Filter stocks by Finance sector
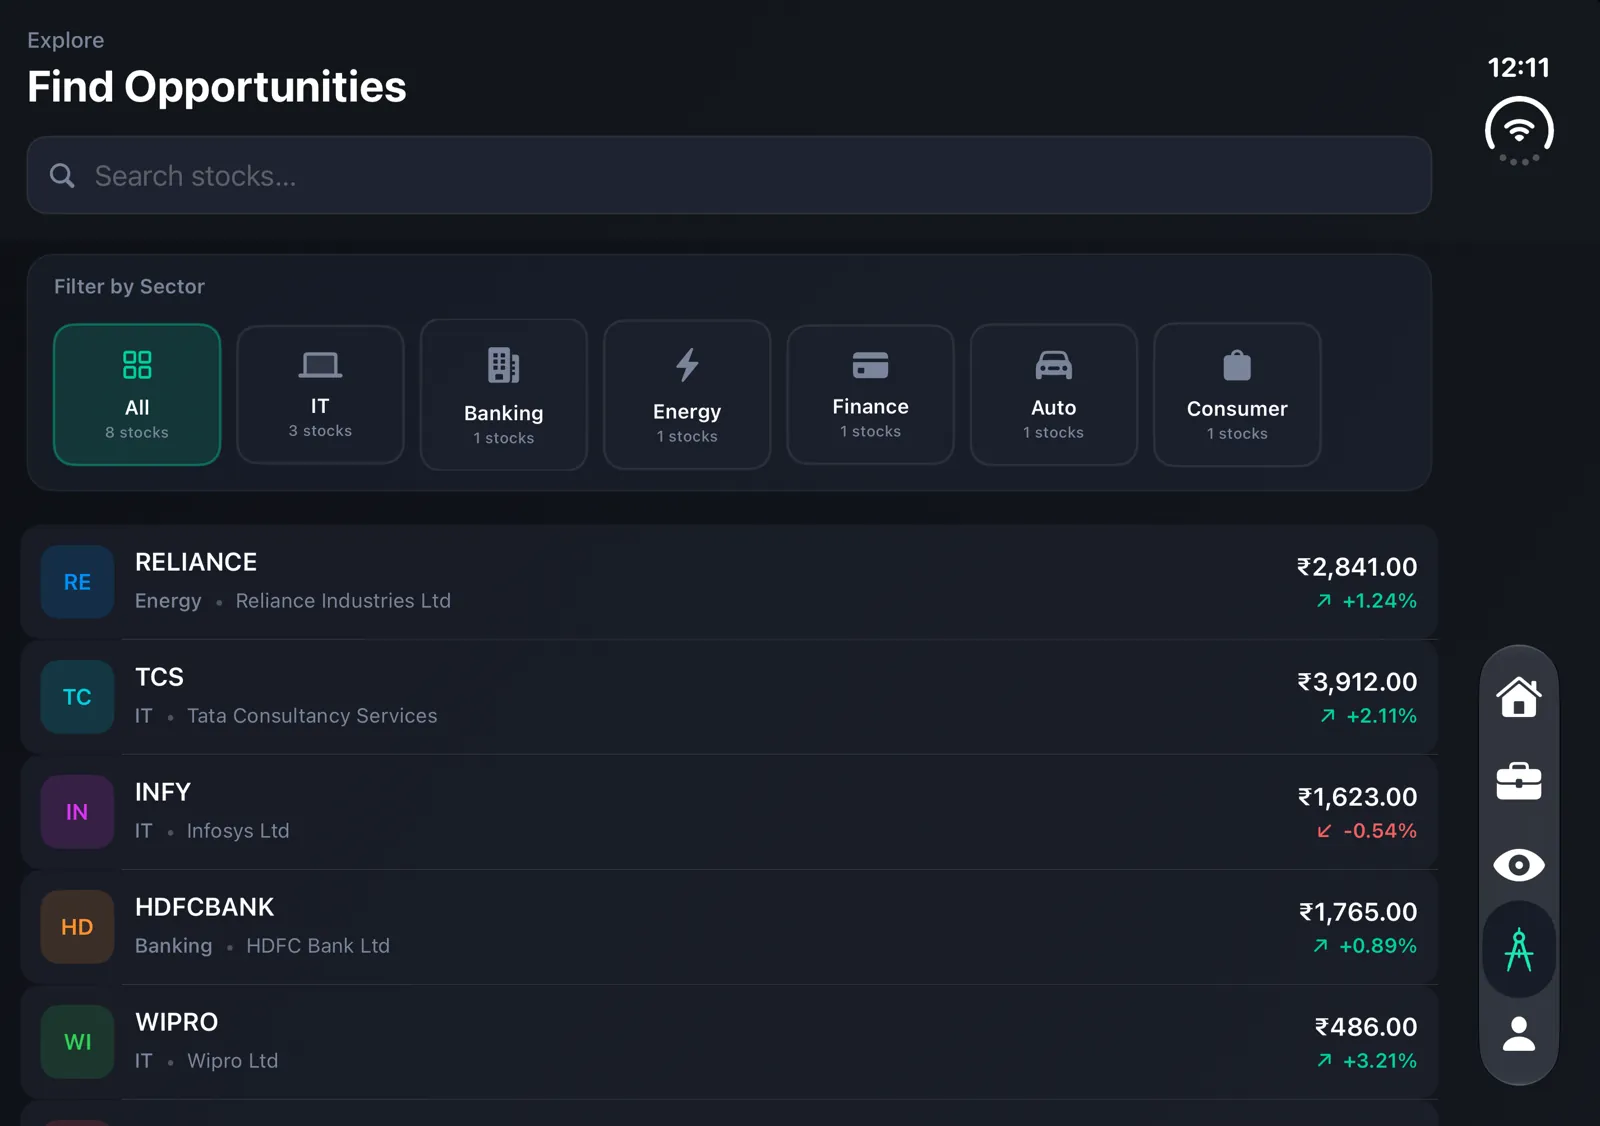1600x1126 pixels. pyautogui.click(x=870, y=395)
